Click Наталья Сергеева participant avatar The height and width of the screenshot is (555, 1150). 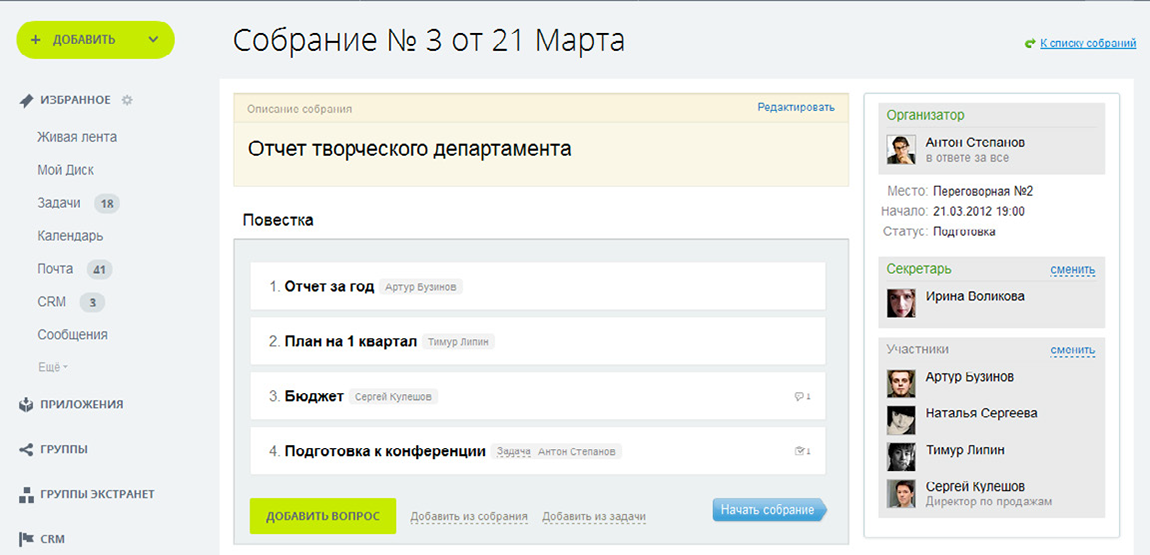[901, 420]
